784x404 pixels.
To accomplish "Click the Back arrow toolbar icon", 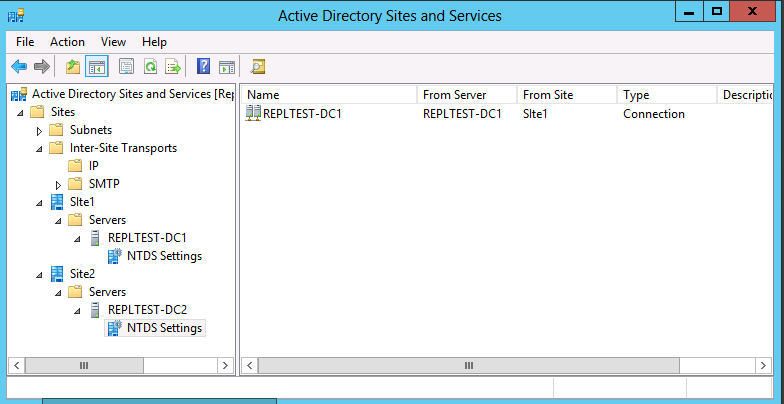I will 19,66.
